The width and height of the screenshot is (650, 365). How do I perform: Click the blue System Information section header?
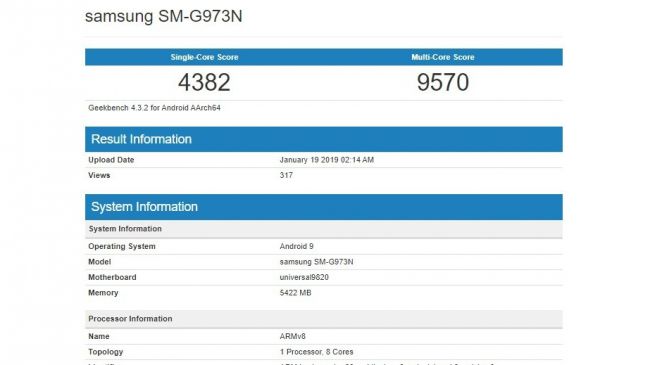pyautogui.click(x=324, y=207)
